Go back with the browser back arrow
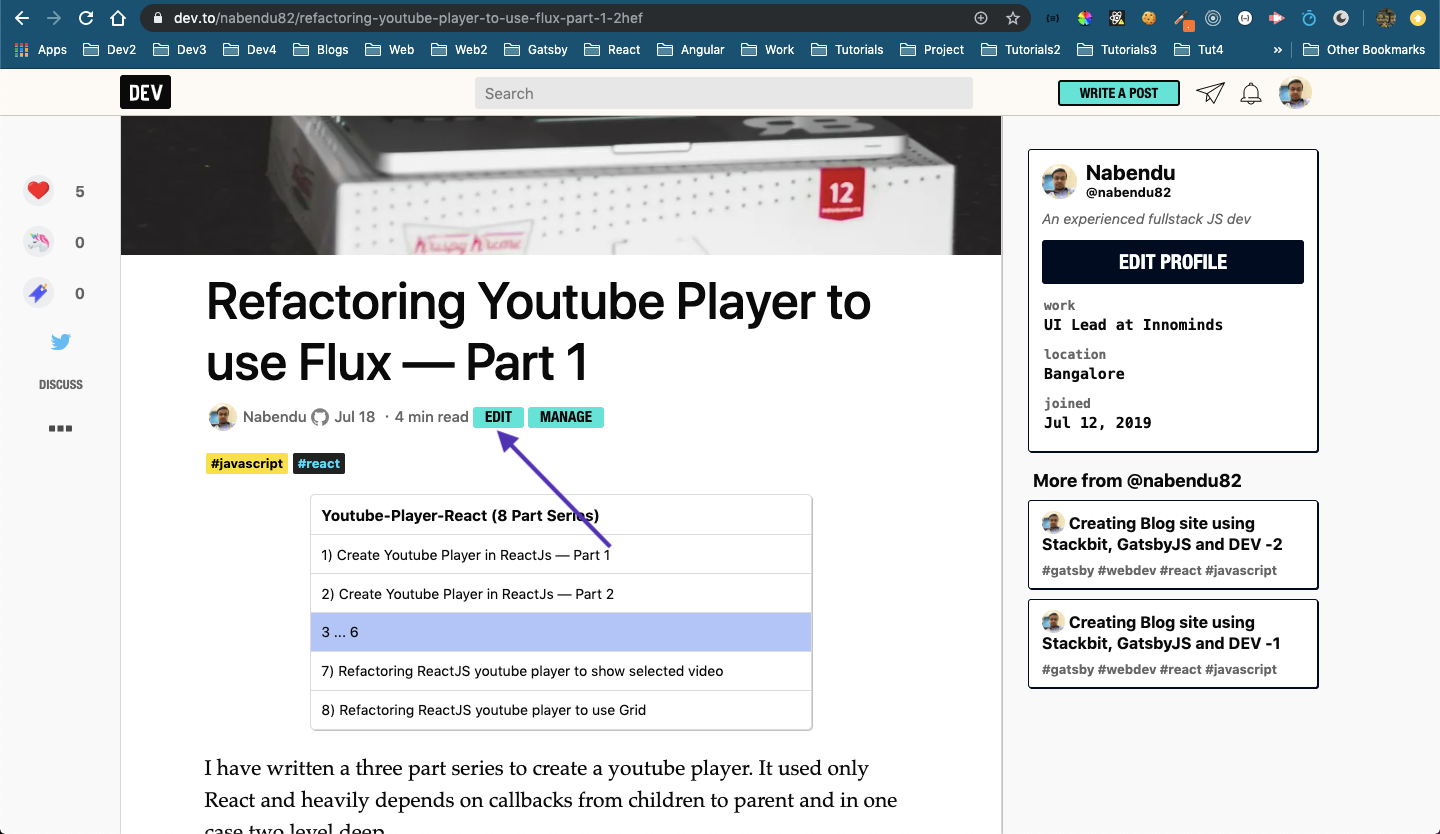The width and height of the screenshot is (1440, 834). 22,18
